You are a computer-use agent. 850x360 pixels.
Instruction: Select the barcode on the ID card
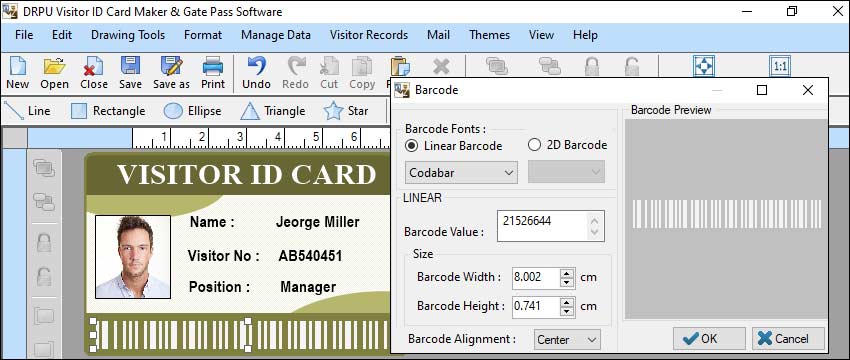(241, 335)
